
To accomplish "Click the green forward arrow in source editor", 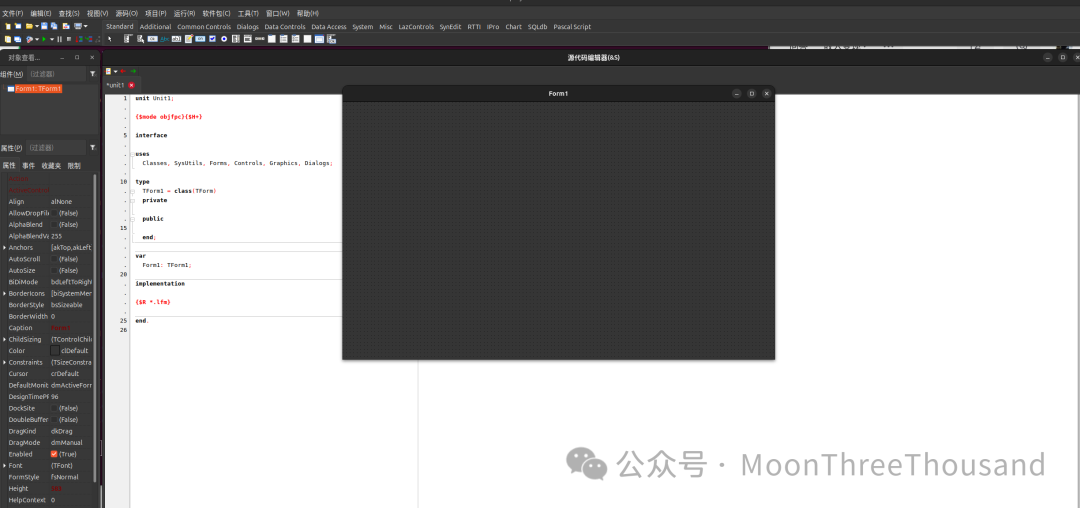I will [133, 71].
